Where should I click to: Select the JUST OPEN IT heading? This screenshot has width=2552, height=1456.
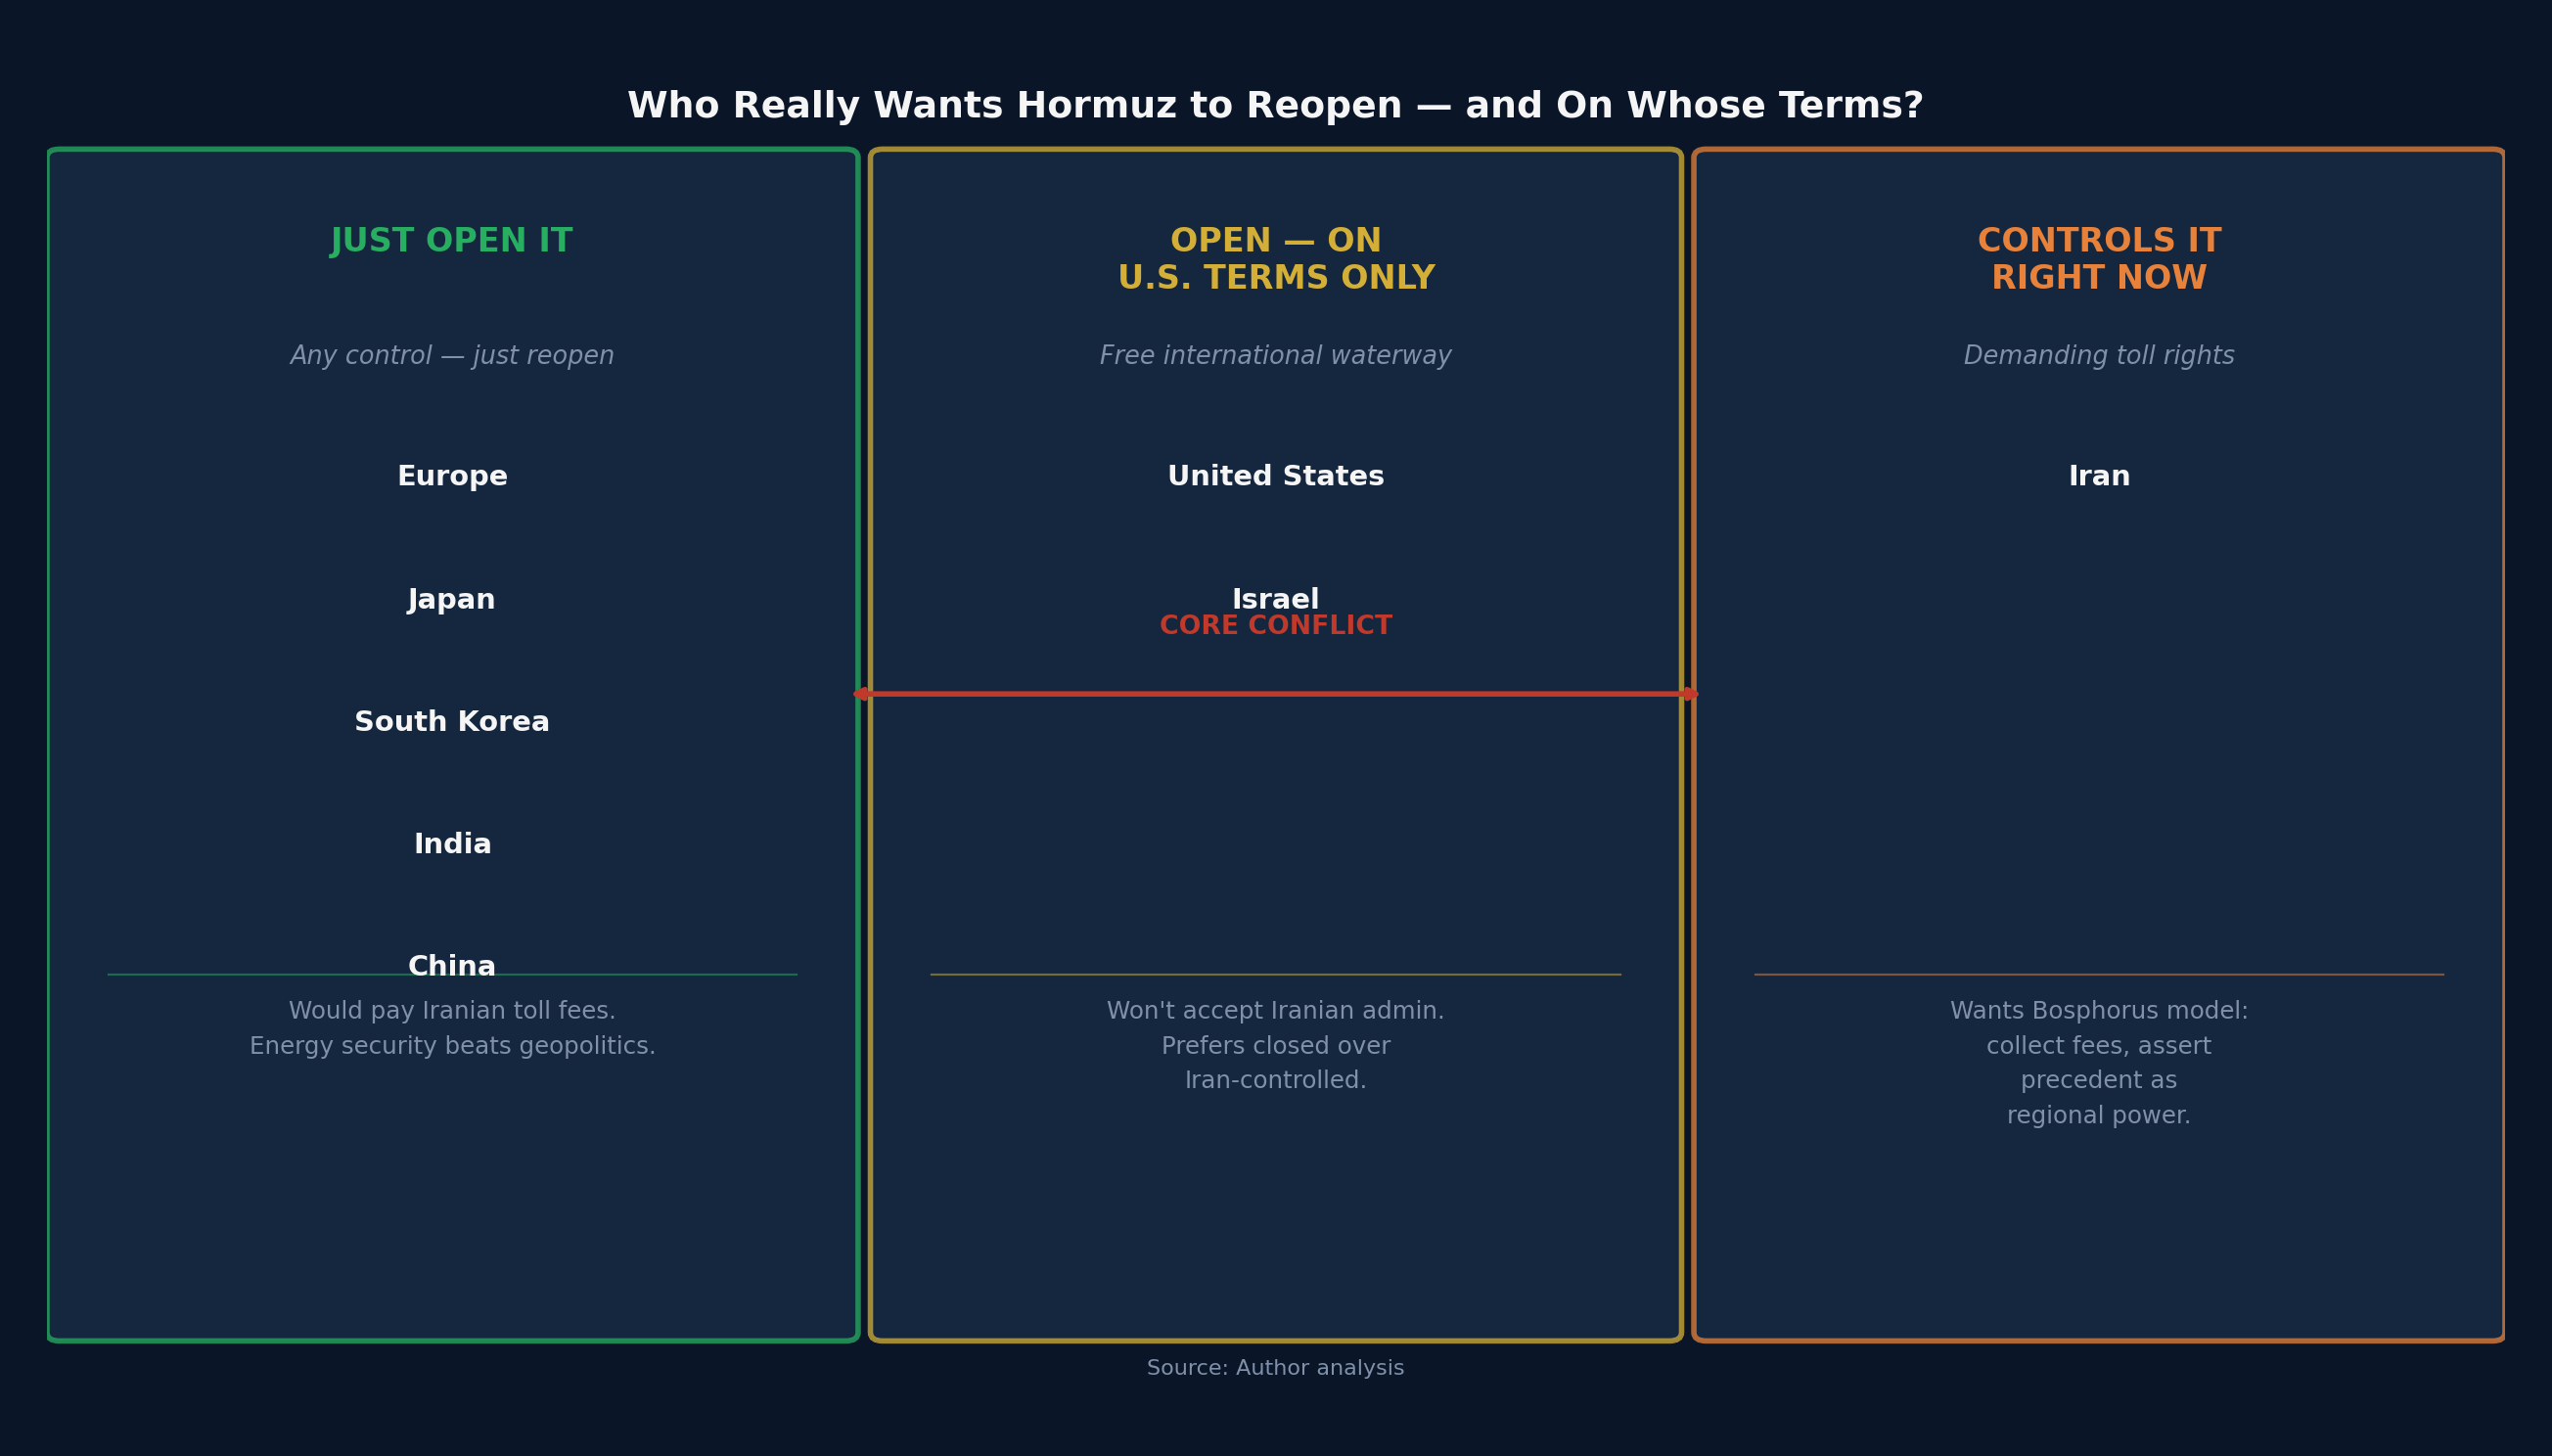point(452,242)
